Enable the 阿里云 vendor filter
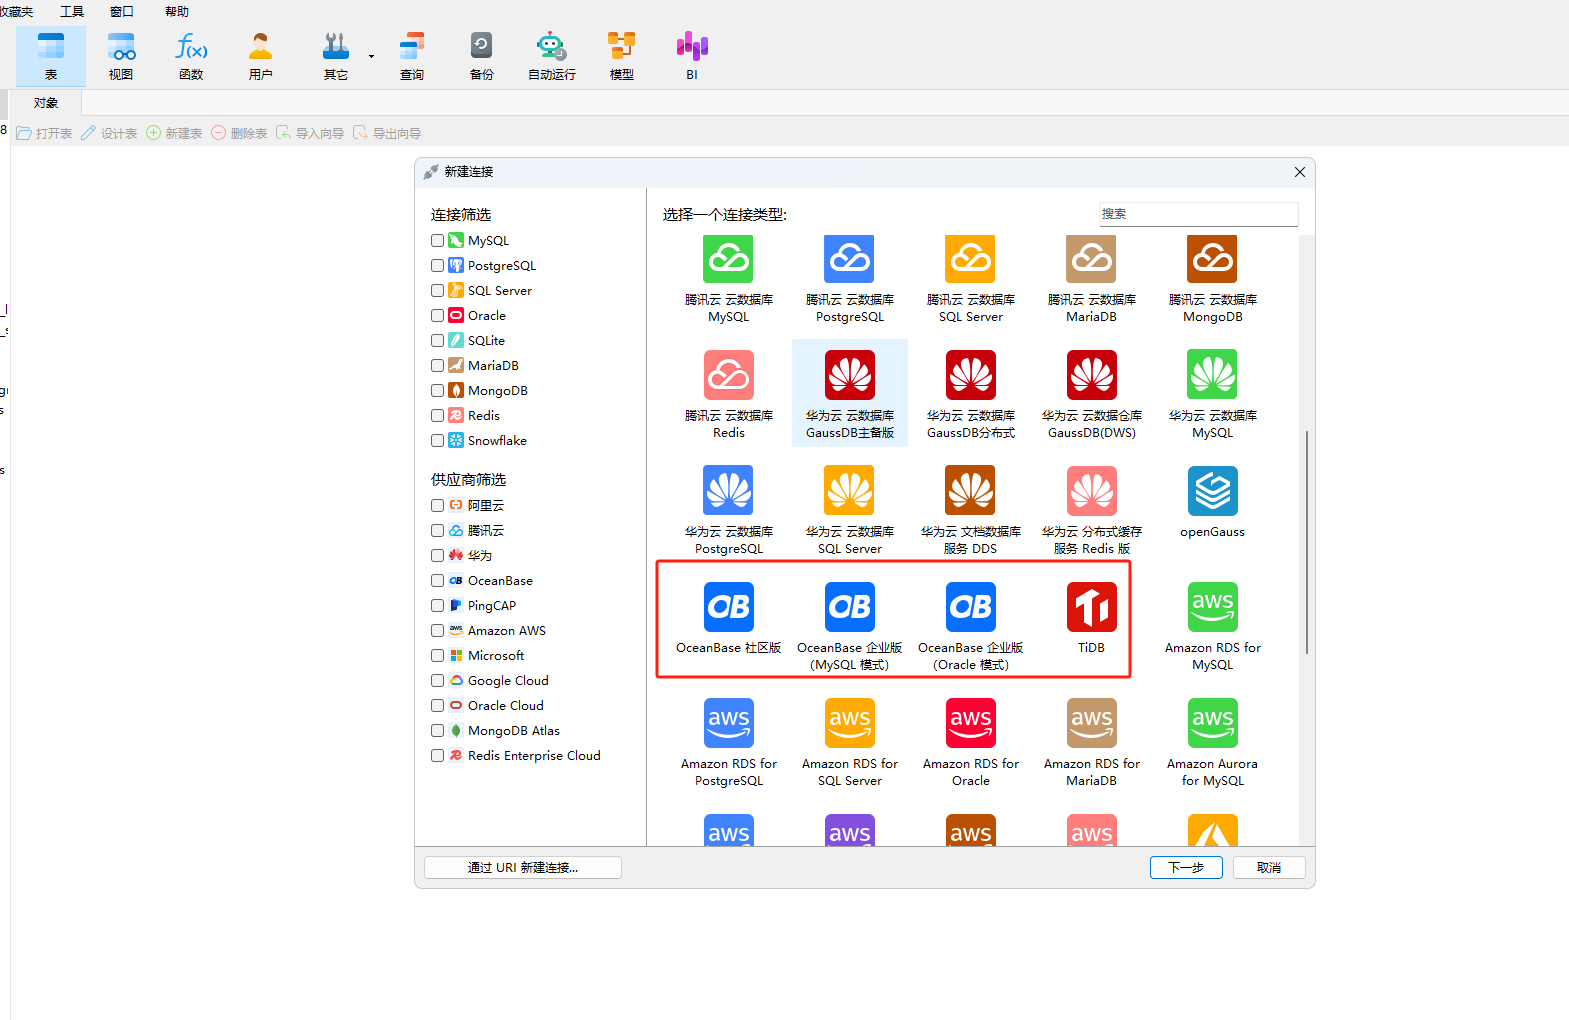This screenshot has height=1020, width=1569. pos(437,505)
